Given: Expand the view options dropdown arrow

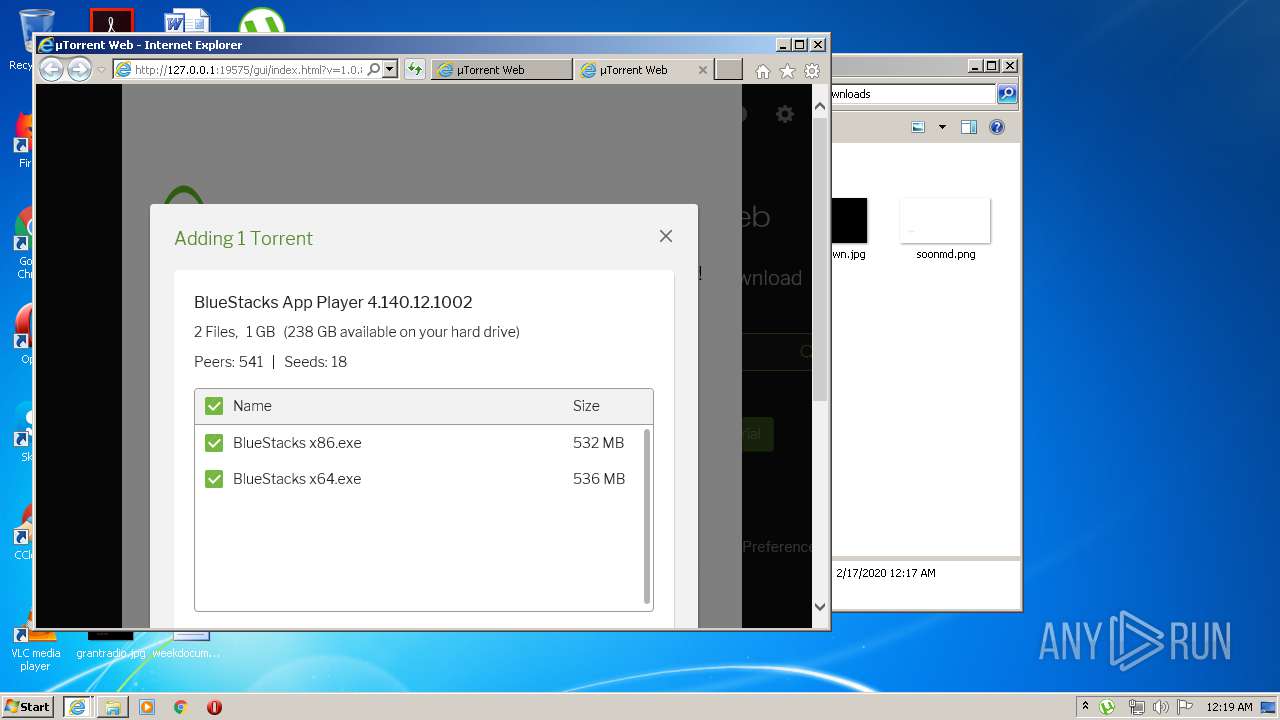Looking at the screenshot, I should (x=942, y=127).
